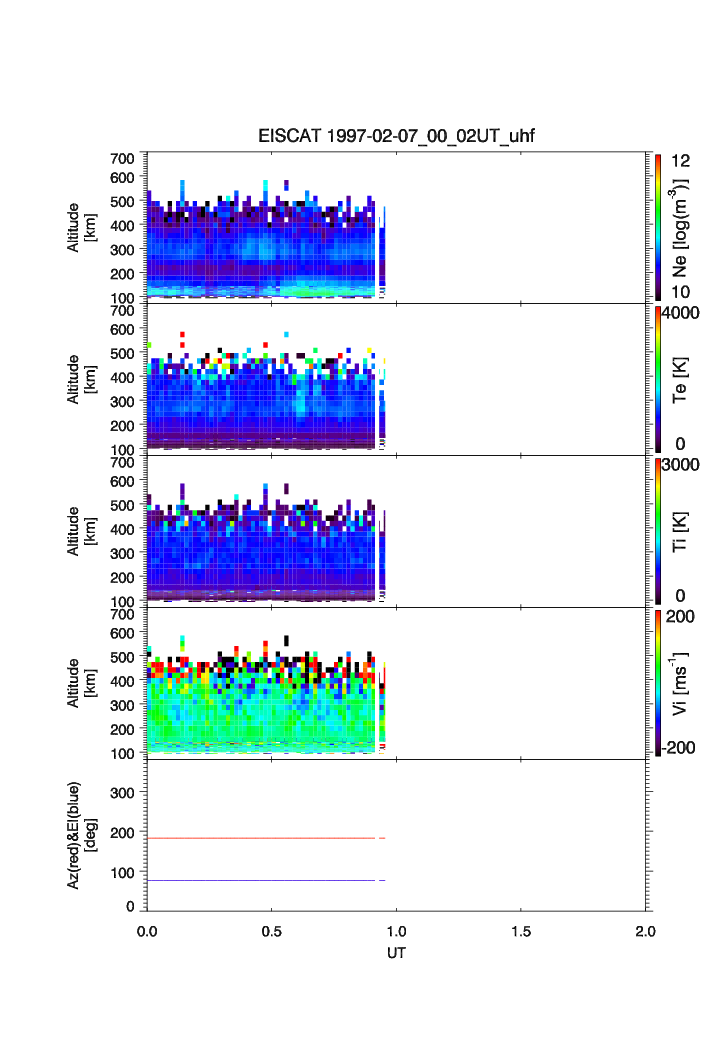The height and width of the screenshot is (1063, 708).
Task: Click the 300 tick on the Az/El axis
Action: 122,793
